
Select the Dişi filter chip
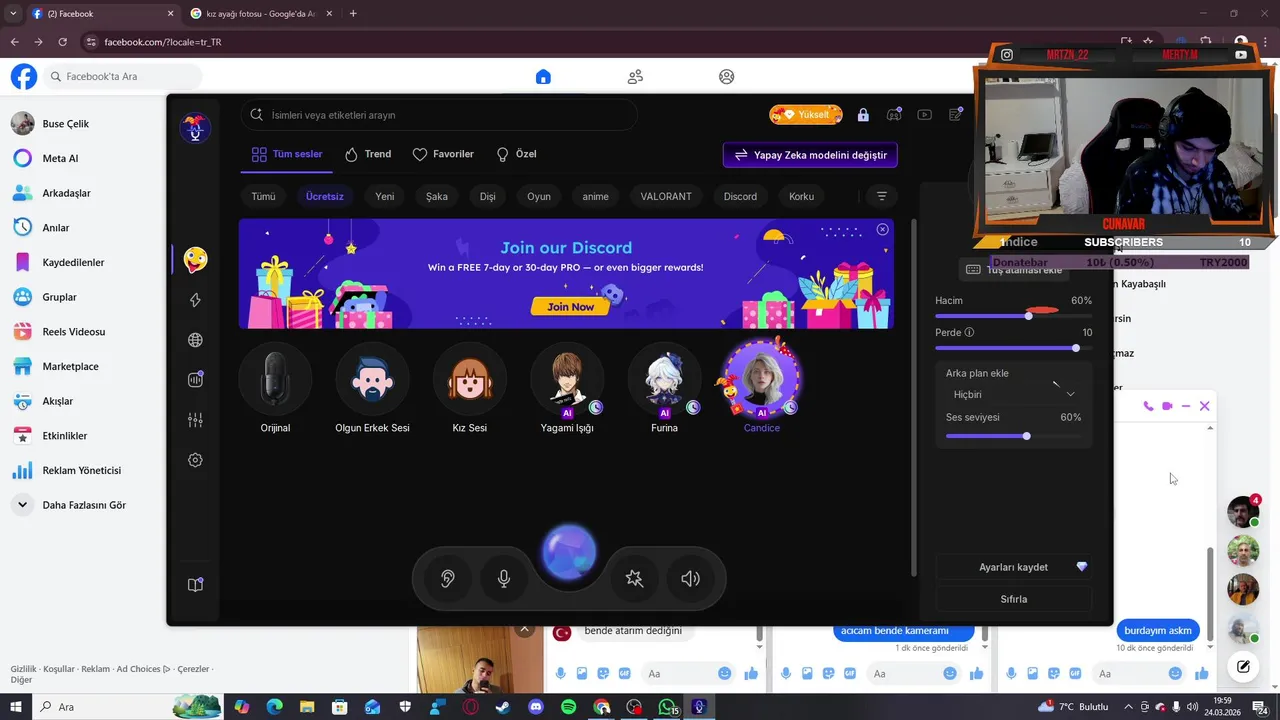tap(488, 196)
